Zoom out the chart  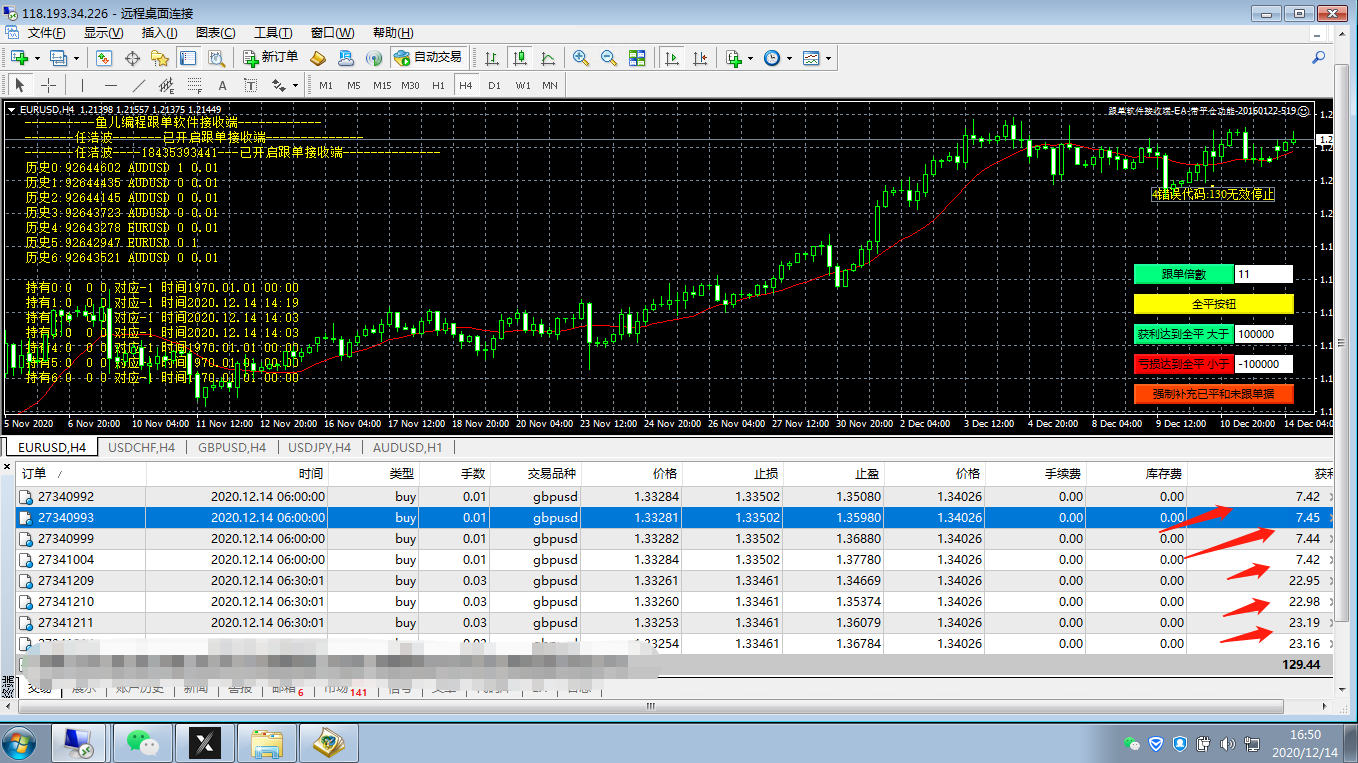[609, 58]
